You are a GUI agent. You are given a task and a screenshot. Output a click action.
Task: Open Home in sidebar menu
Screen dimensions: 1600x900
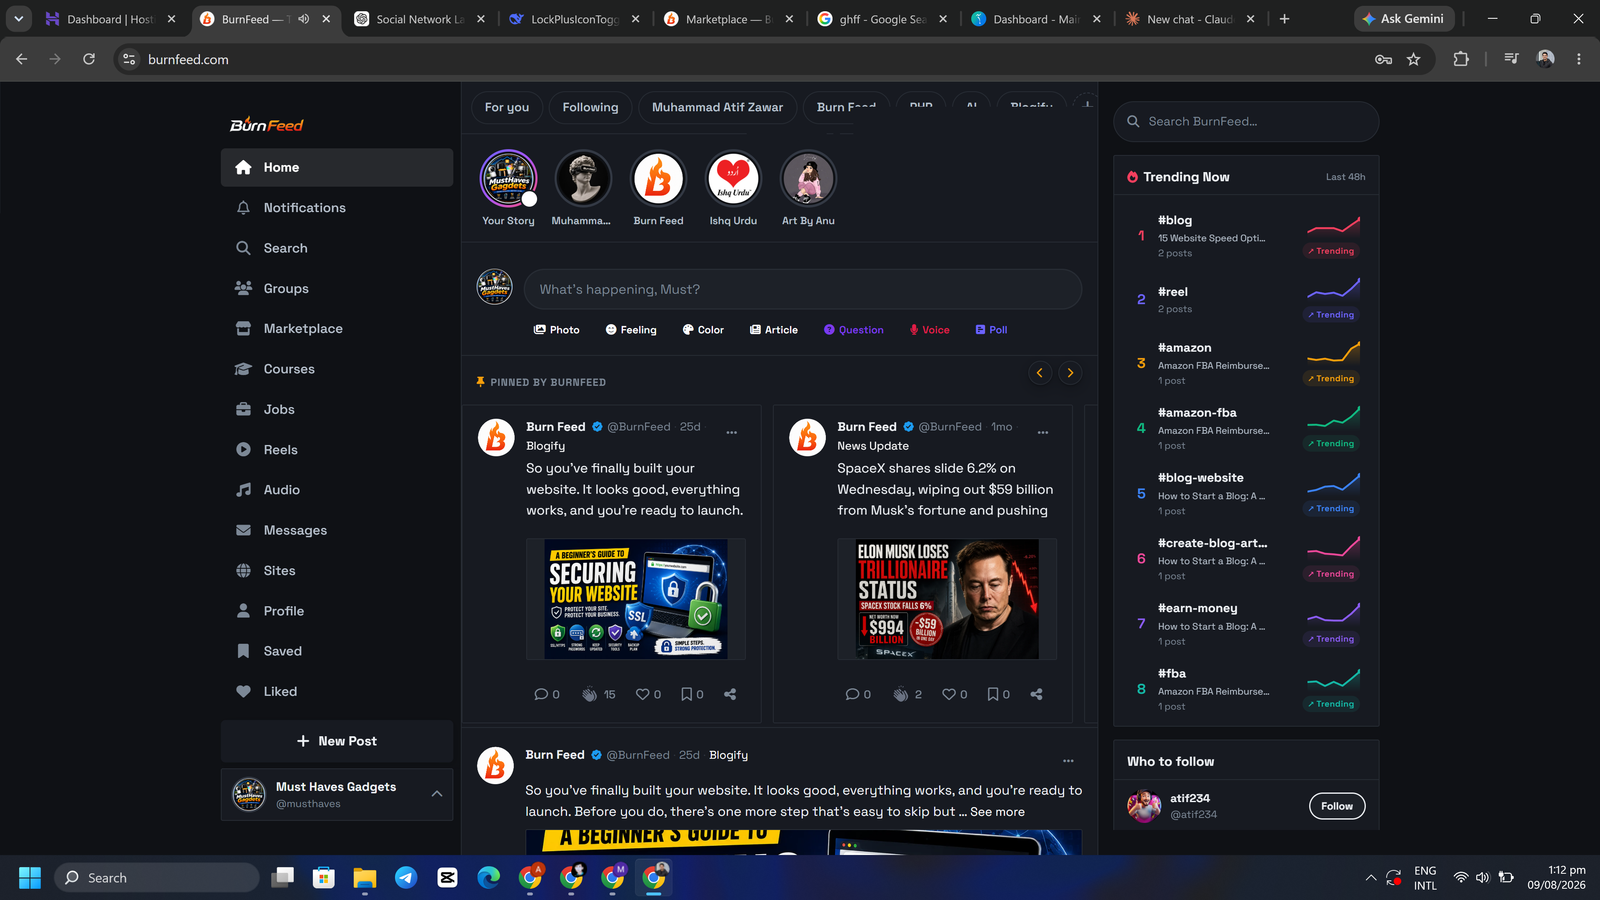336,168
